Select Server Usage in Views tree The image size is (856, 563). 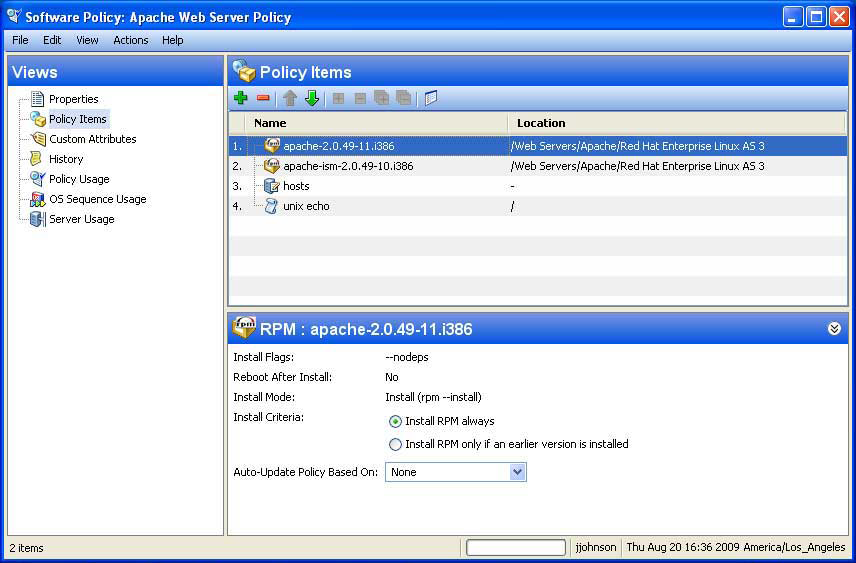click(x=82, y=219)
